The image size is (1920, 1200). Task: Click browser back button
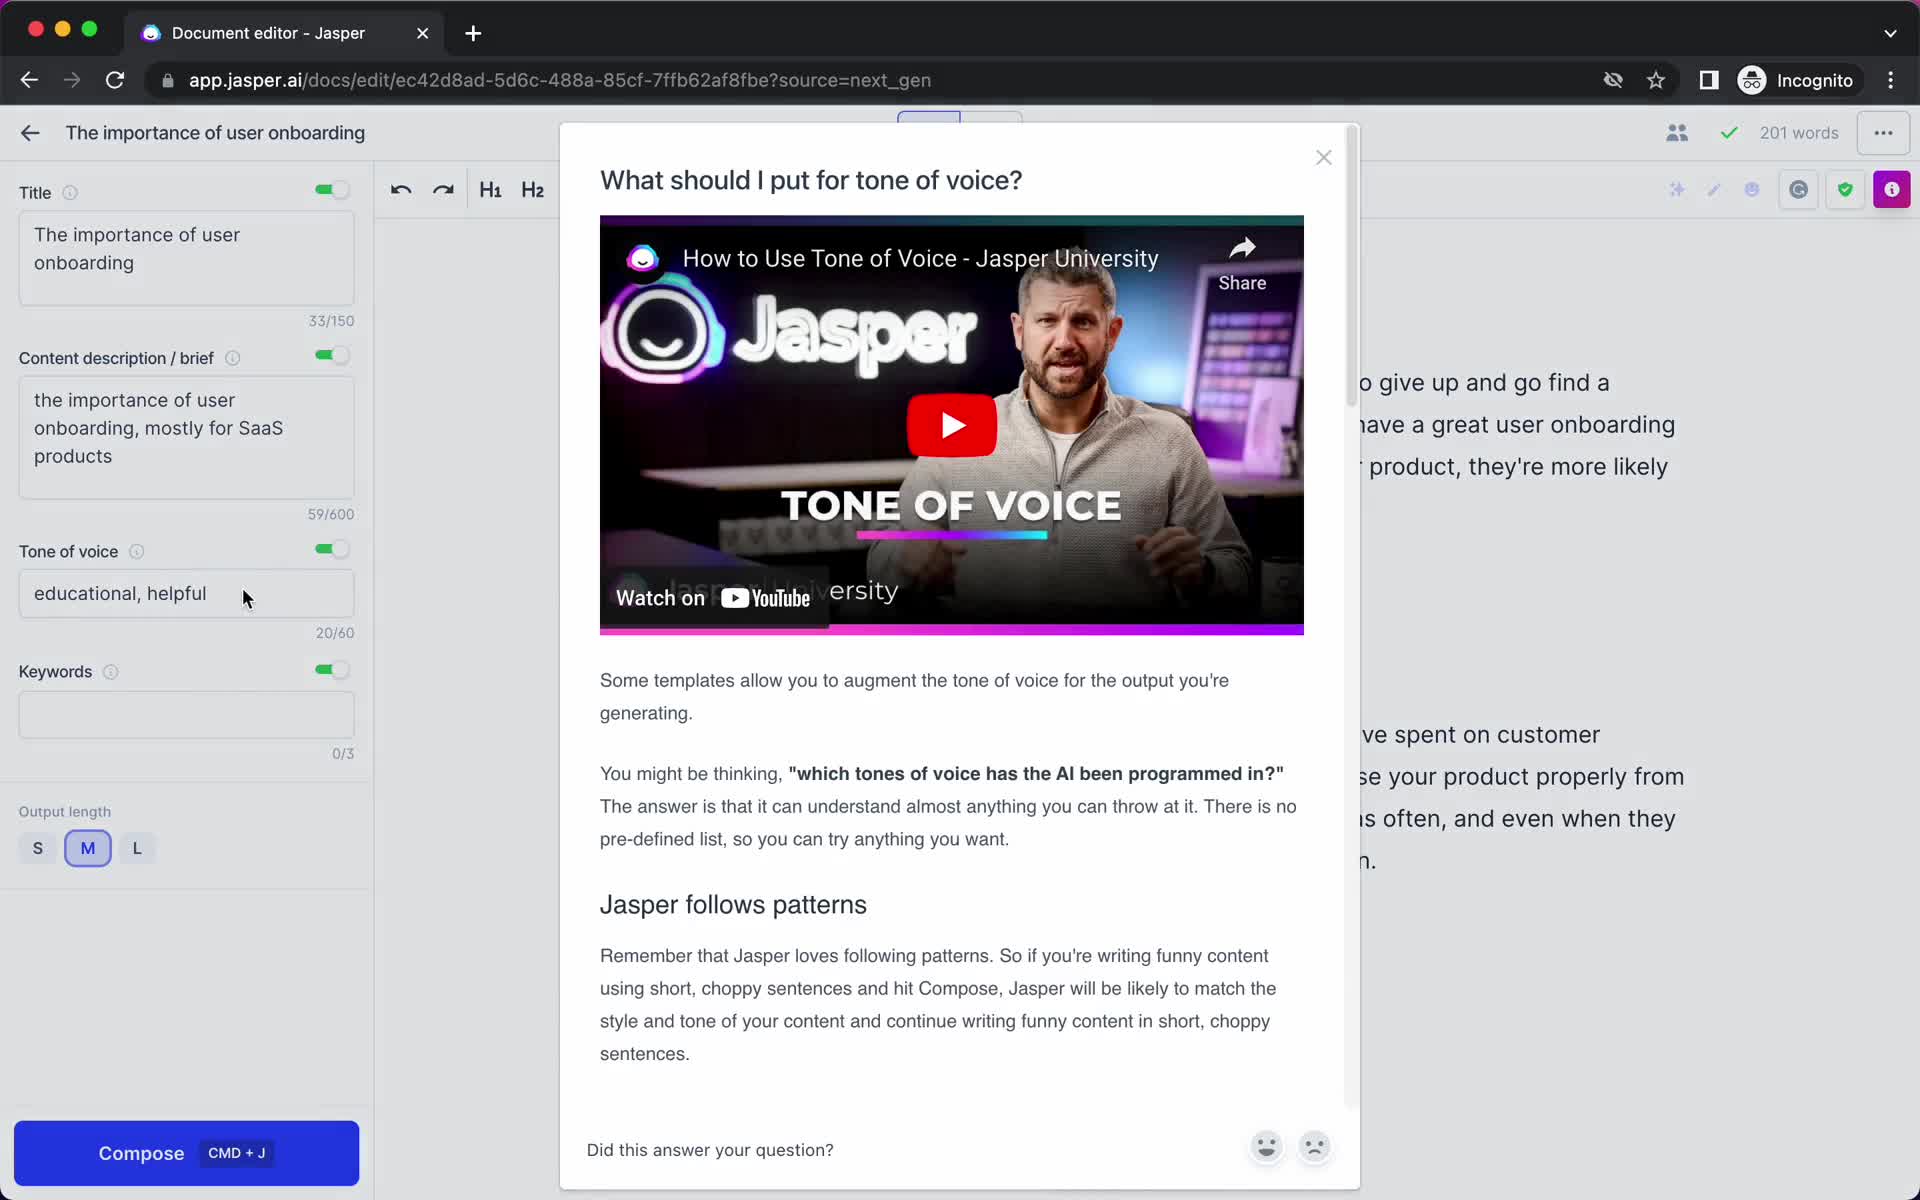click(x=29, y=80)
